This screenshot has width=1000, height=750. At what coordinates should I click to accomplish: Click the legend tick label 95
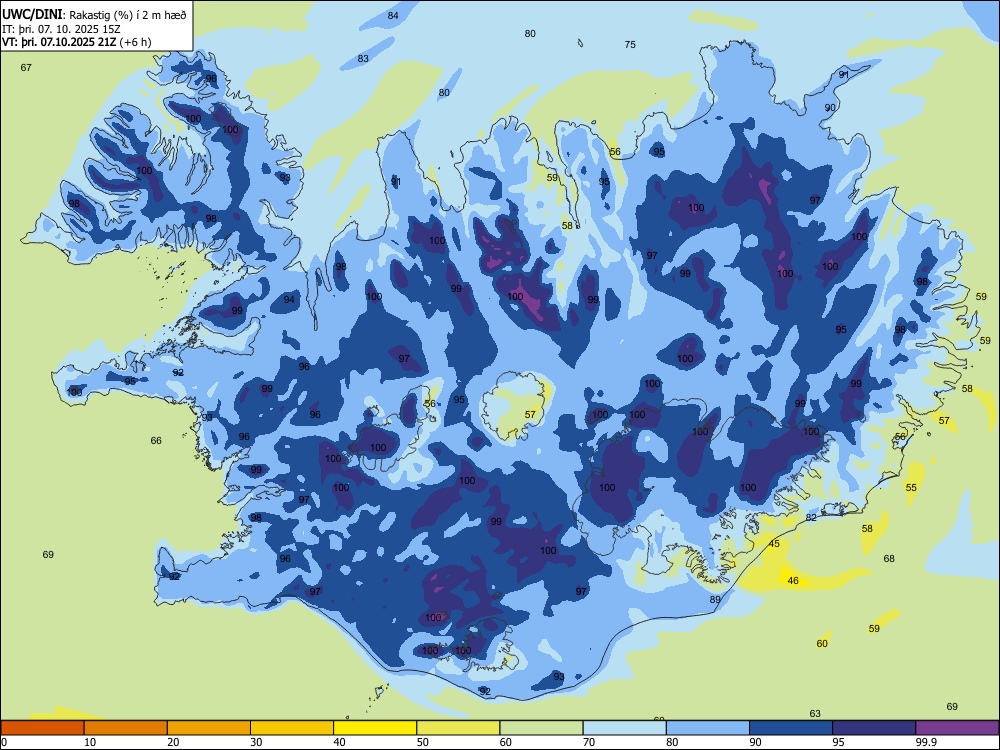click(x=839, y=742)
